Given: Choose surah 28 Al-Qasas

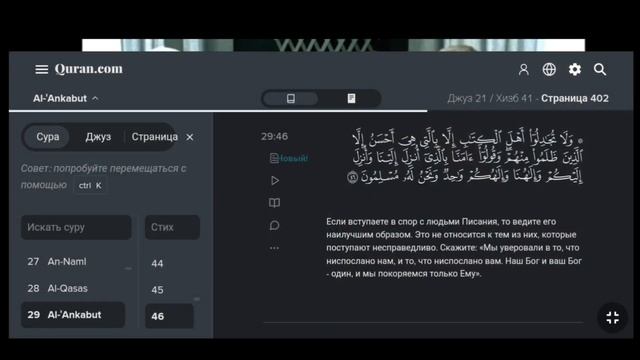Looking at the screenshot, I should click(73, 289).
